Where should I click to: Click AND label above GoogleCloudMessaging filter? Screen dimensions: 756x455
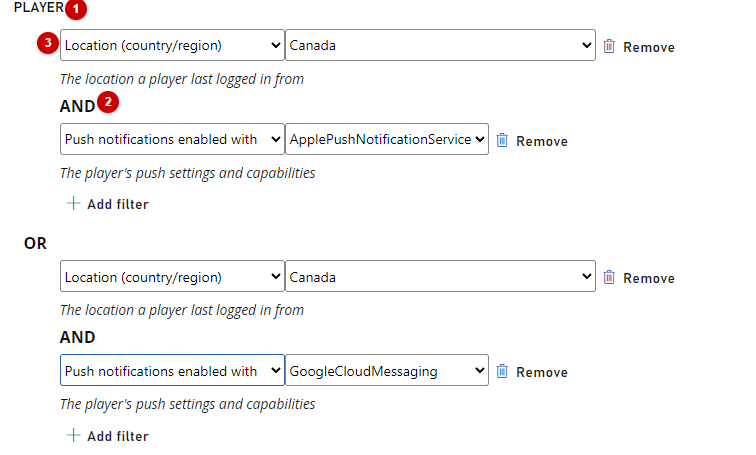click(x=78, y=337)
